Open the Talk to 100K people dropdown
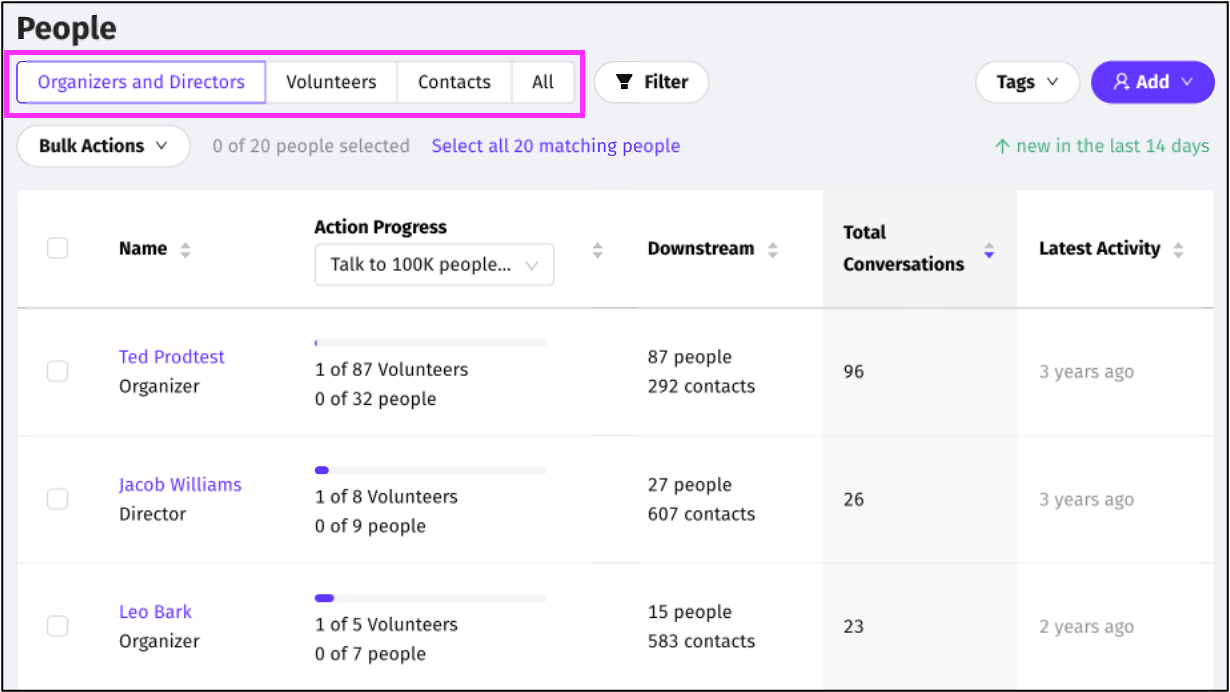The image size is (1230, 692). tap(434, 265)
